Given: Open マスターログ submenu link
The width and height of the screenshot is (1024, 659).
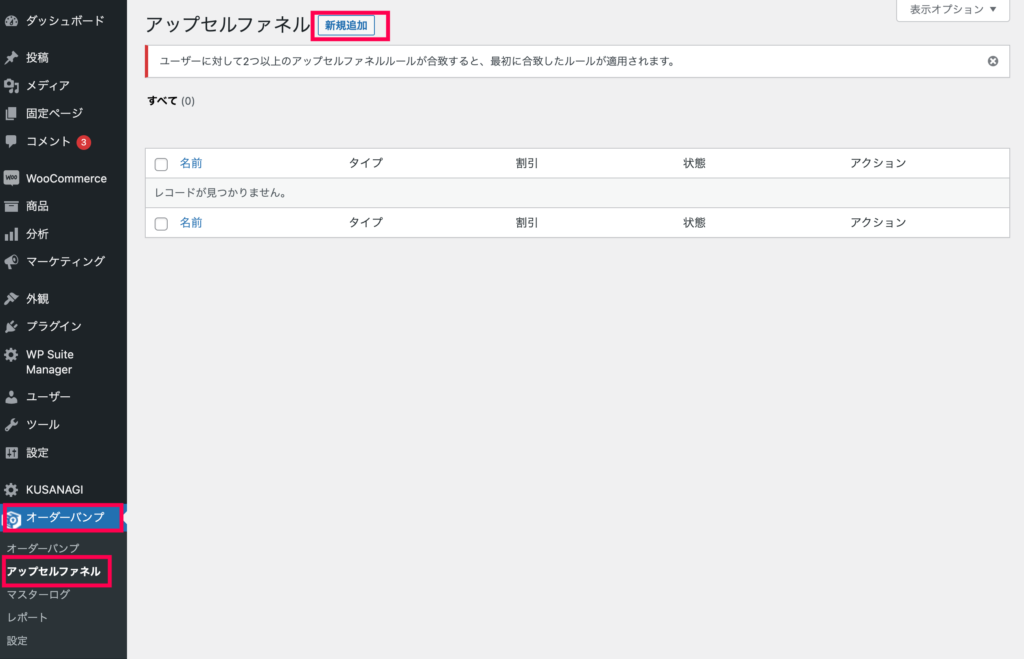Looking at the screenshot, I should tap(38, 594).
